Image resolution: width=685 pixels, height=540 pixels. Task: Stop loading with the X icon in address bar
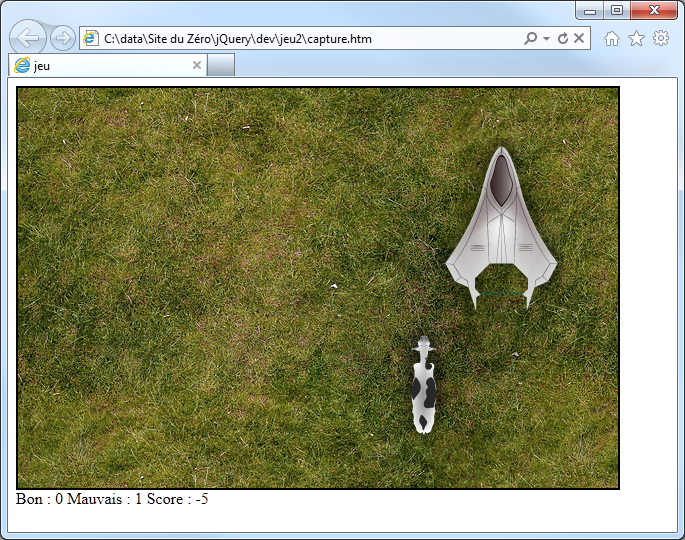pyautogui.click(x=580, y=39)
